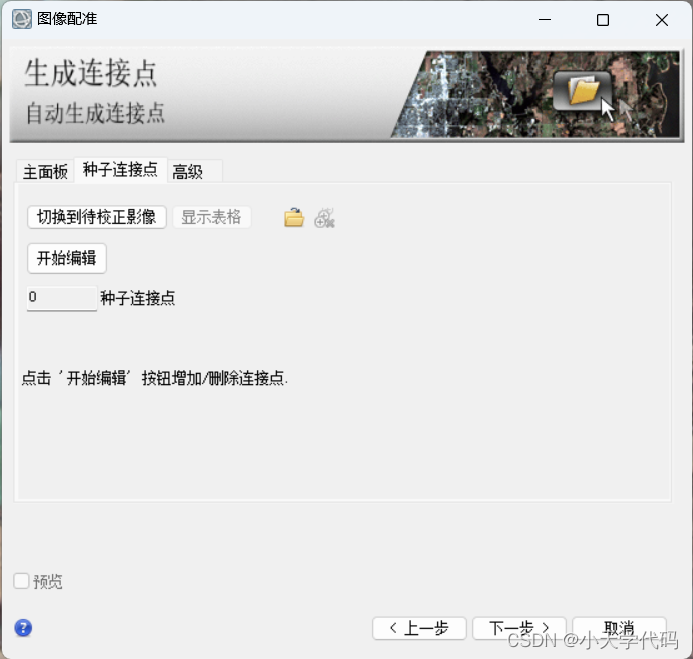Open the blue help question mark icon

[23, 628]
